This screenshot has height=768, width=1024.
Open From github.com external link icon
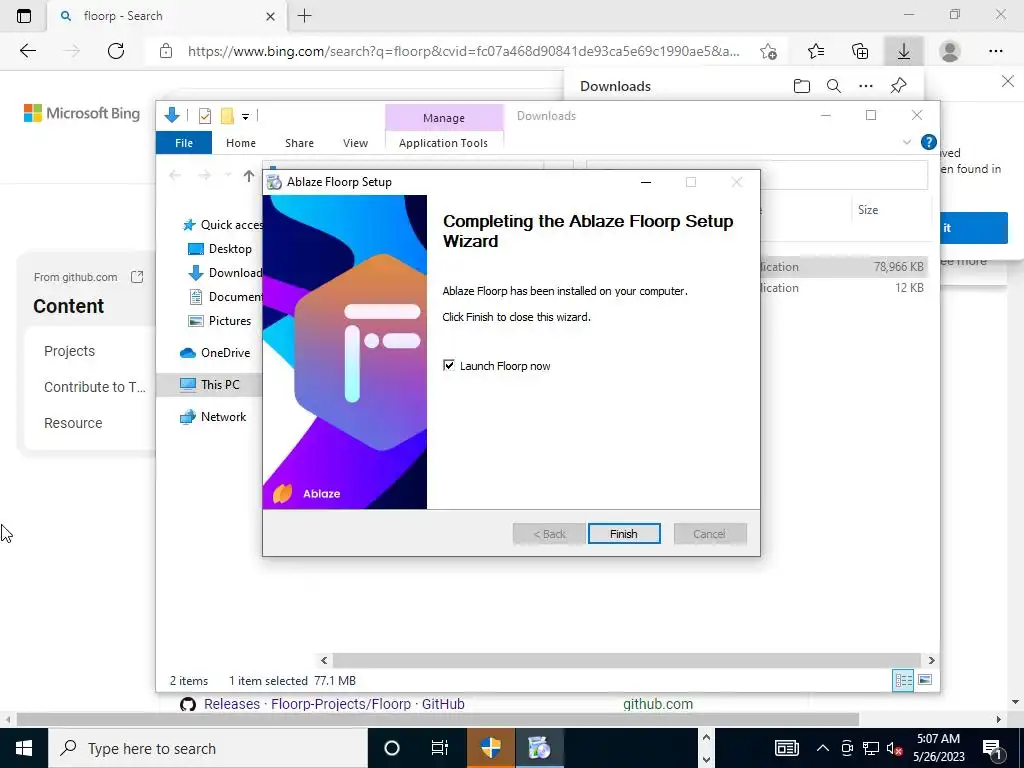point(137,277)
